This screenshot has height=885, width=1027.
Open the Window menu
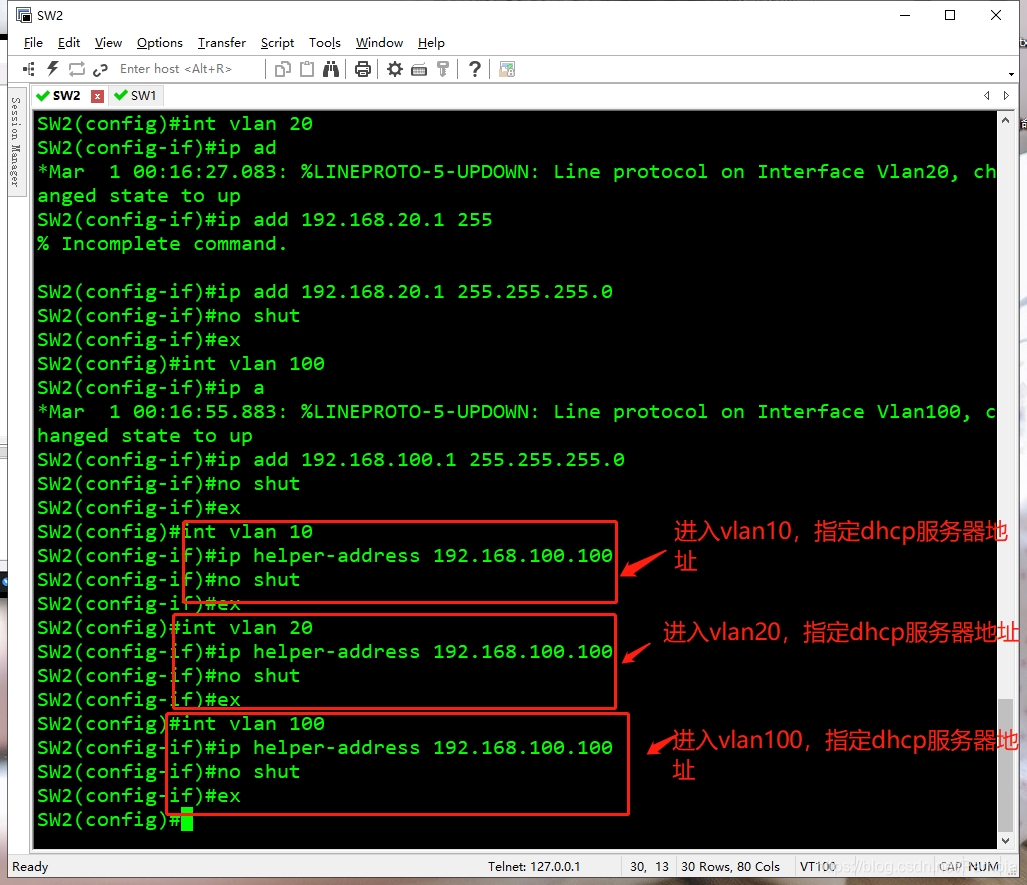click(x=379, y=43)
